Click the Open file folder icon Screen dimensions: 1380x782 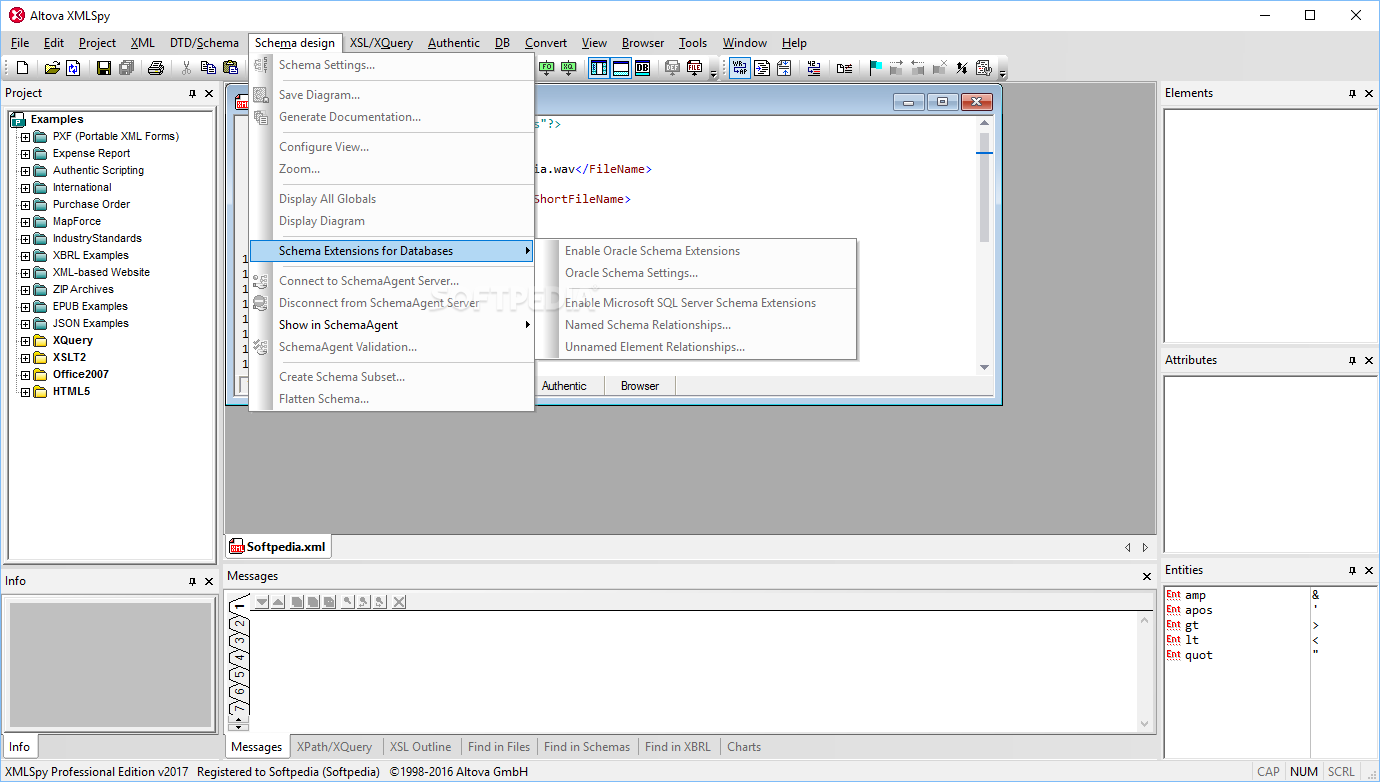[x=52, y=68]
